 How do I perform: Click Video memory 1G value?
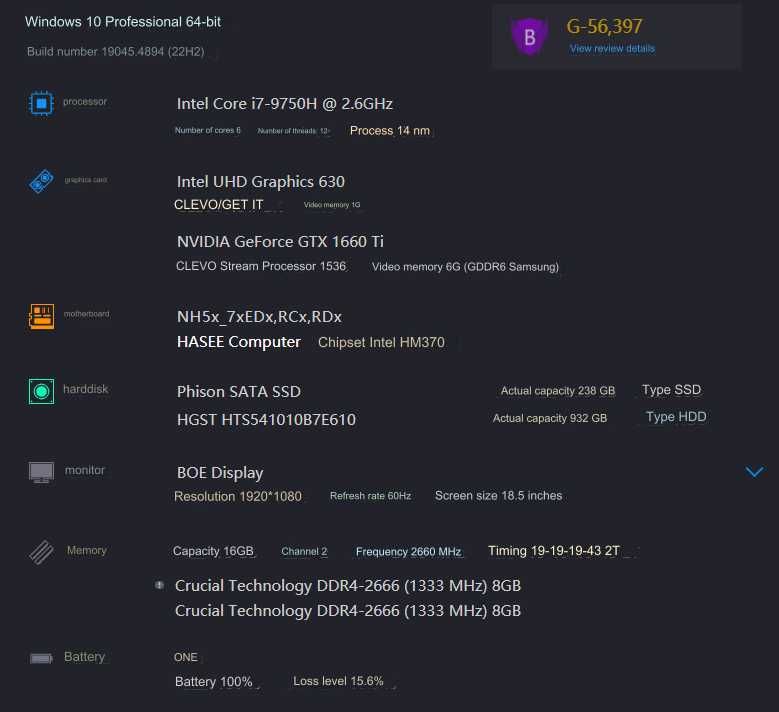click(x=332, y=205)
